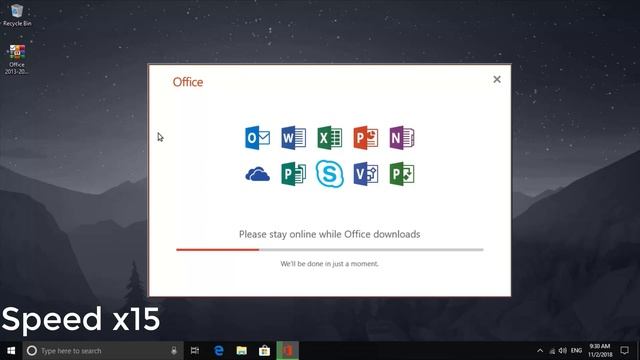
Task: Open Task View from taskbar
Action: click(195, 351)
